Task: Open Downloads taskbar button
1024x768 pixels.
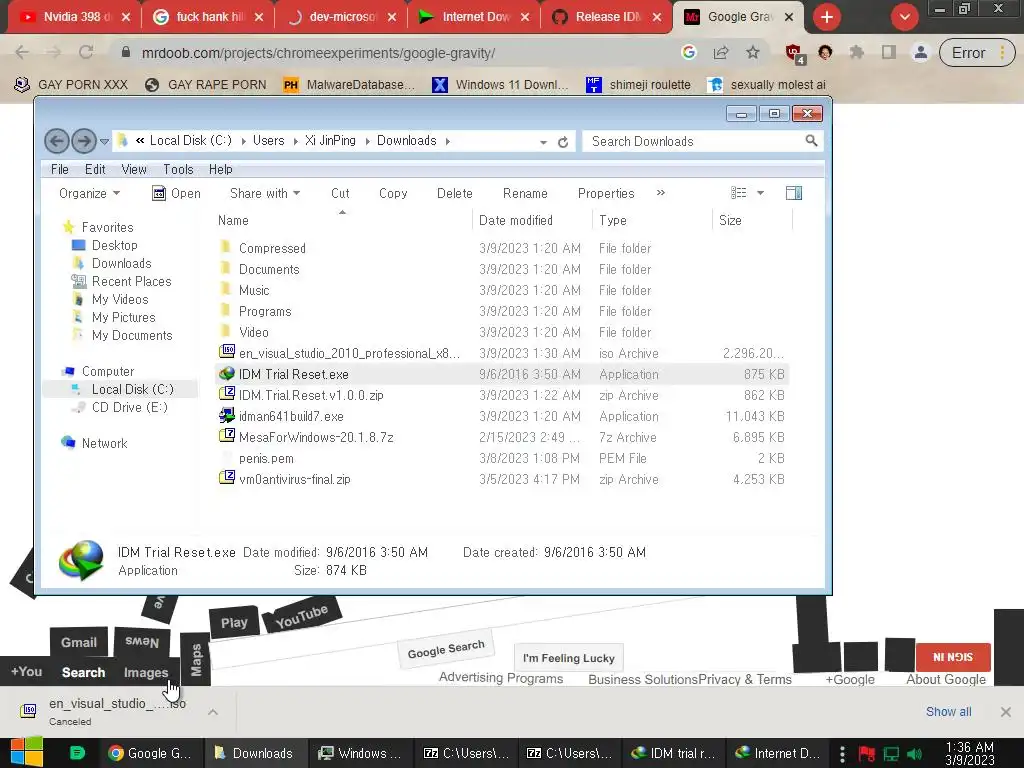Action: pyautogui.click(x=254, y=754)
